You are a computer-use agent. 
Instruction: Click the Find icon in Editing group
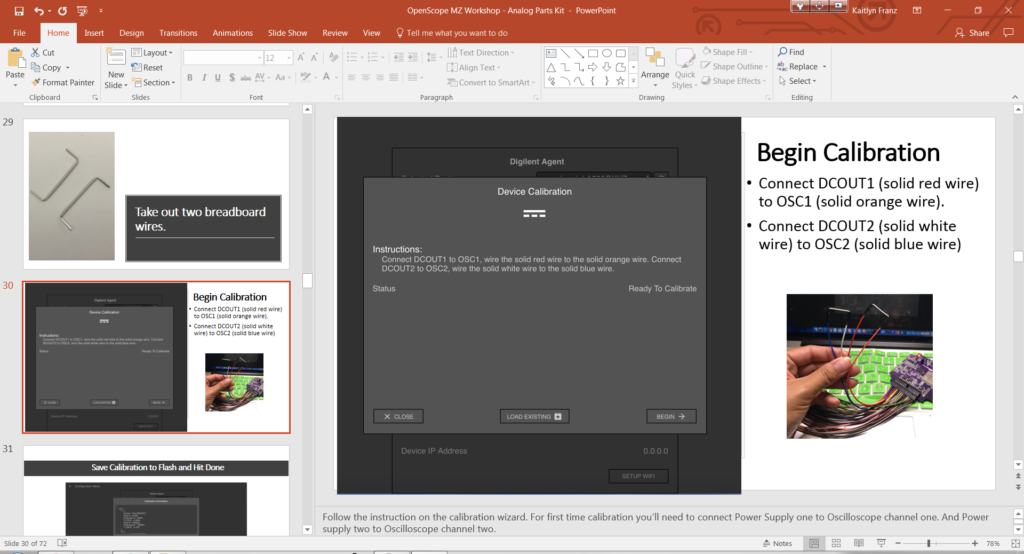click(791, 52)
